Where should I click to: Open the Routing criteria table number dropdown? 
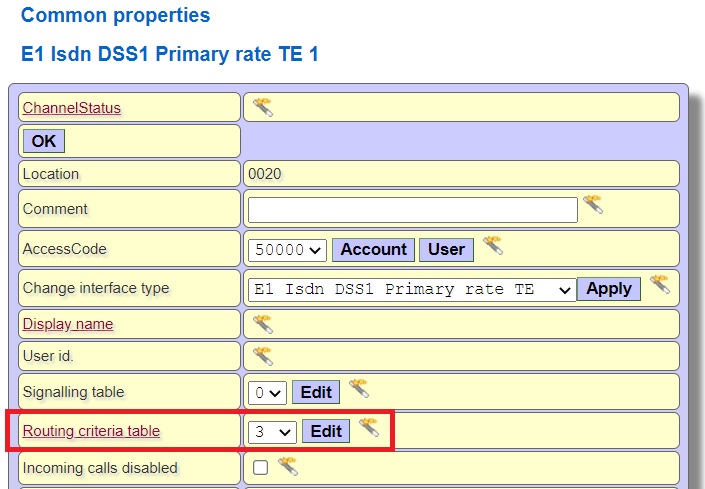(x=272, y=432)
